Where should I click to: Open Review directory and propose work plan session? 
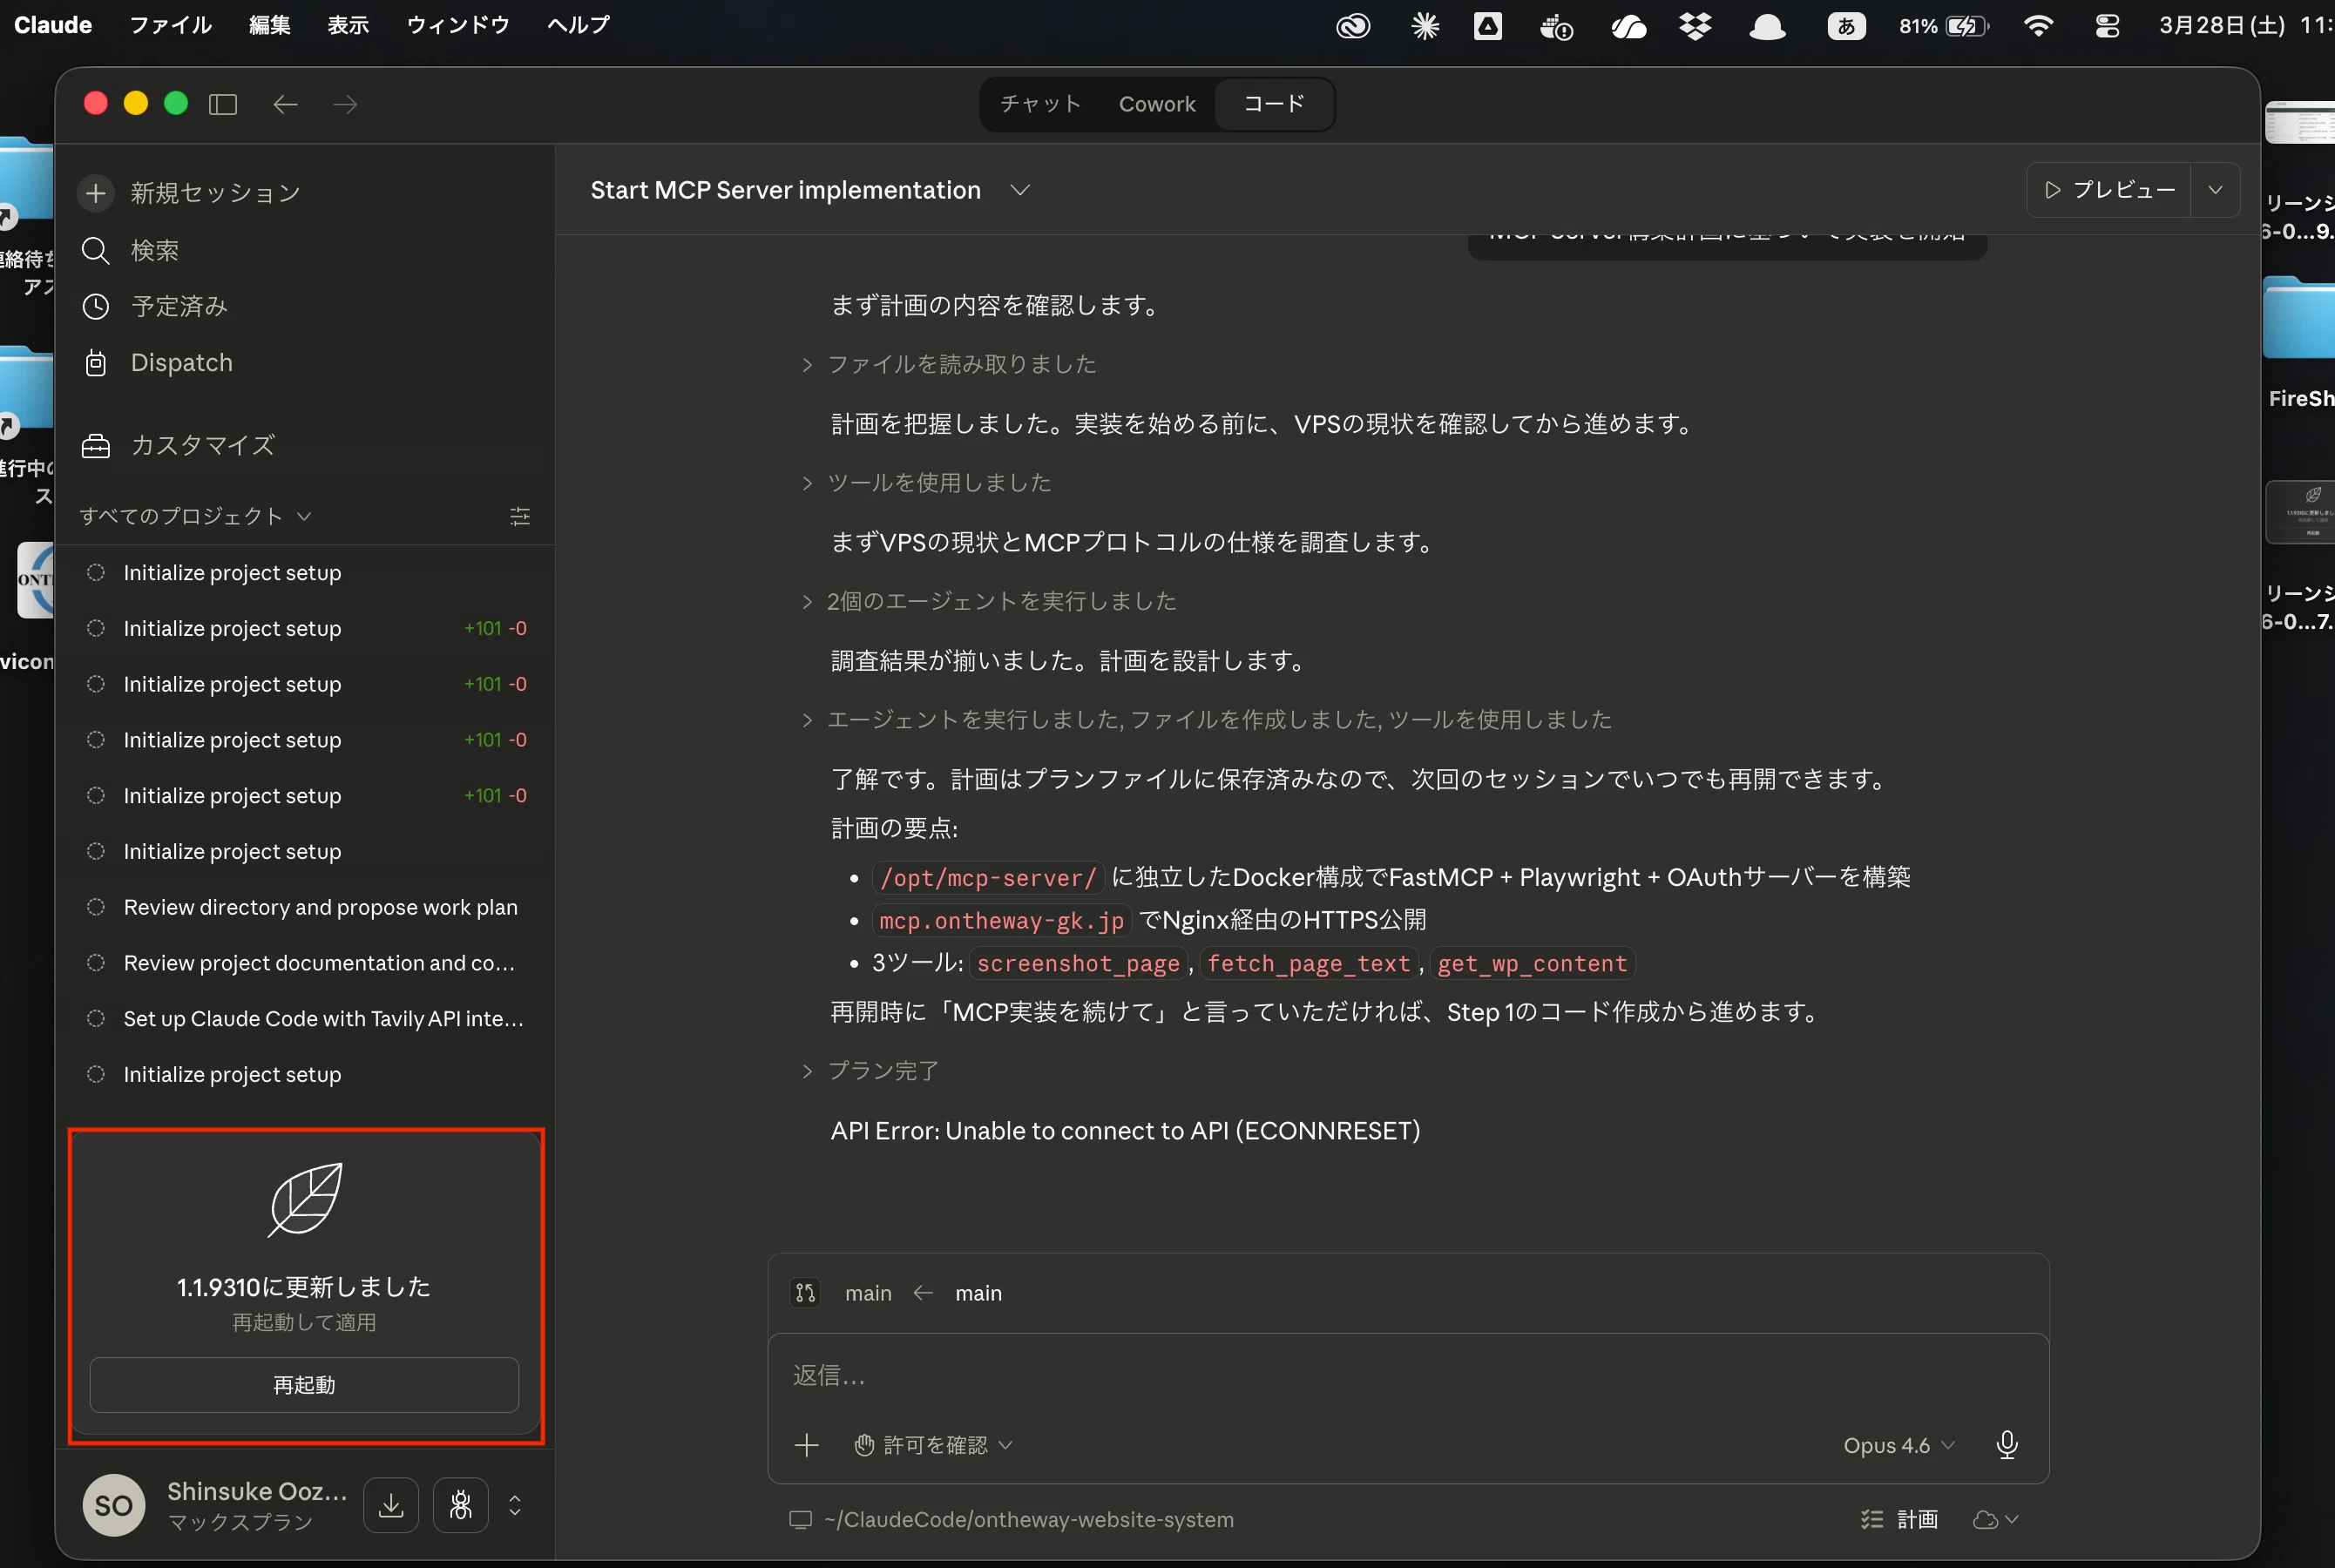coord(305,907)
